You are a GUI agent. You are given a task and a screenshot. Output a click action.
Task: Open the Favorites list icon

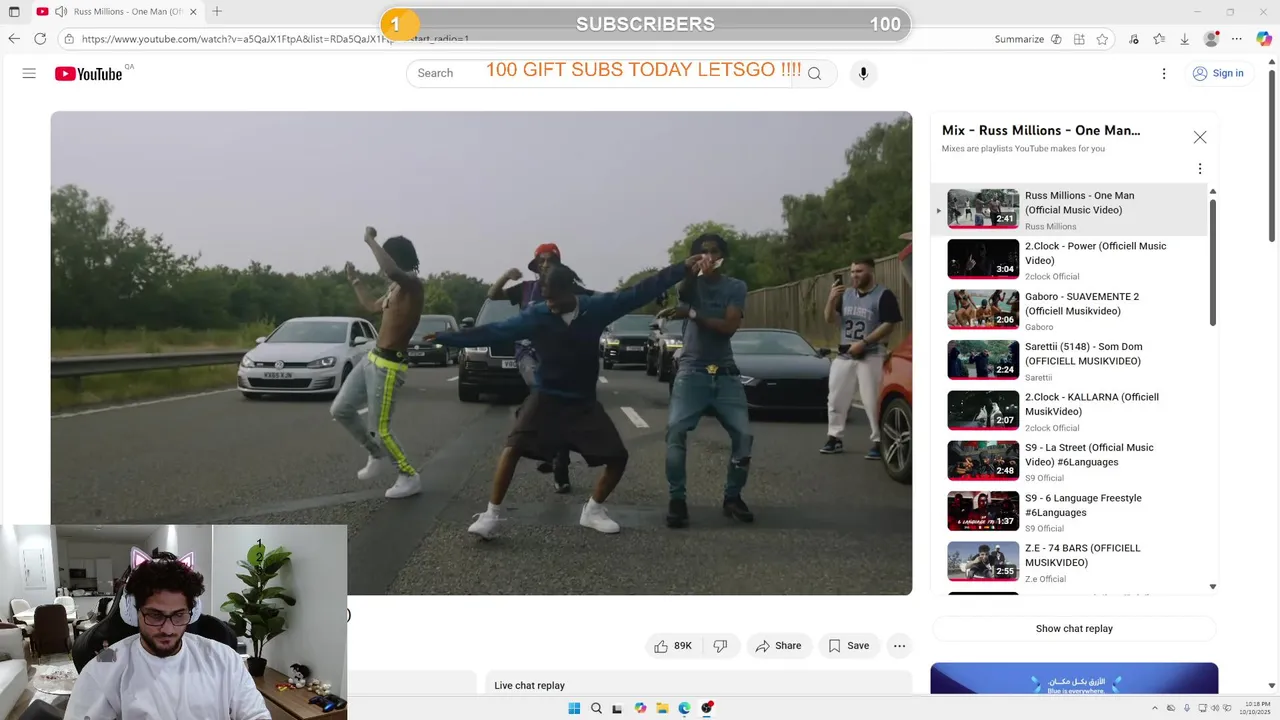(x=1159, y=39)
